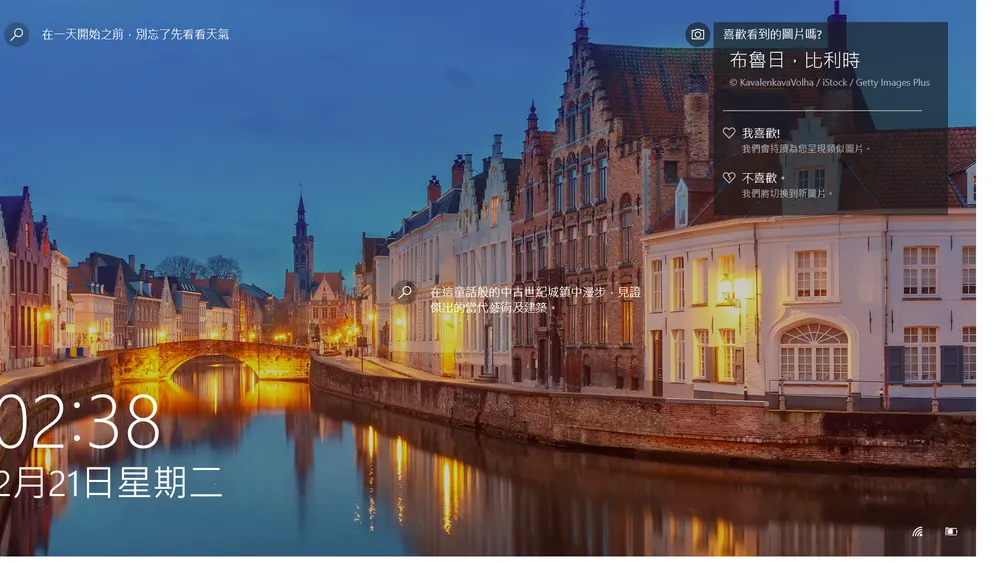Screen dimensions: 1000x563
Task: Click the '2月21日星期二' date text
Action: [x=111, y=482]
